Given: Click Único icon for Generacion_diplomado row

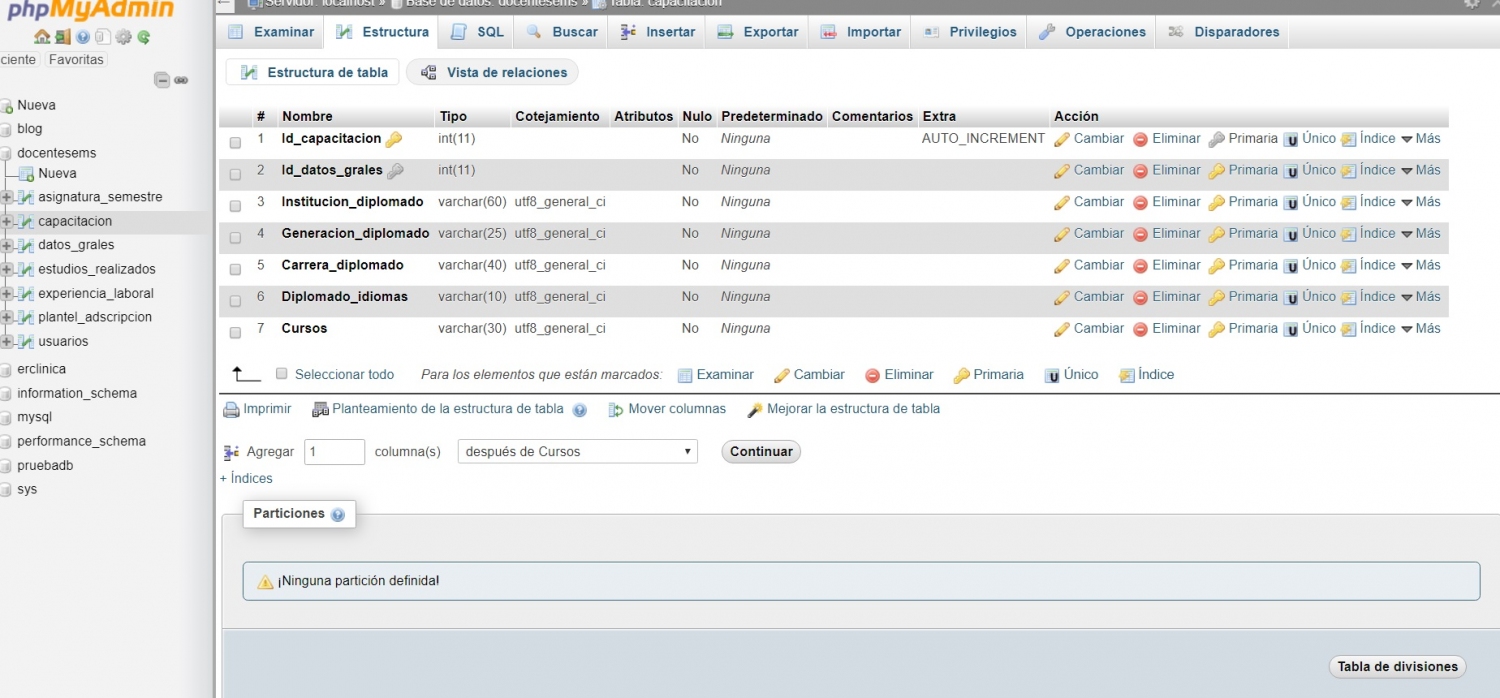Looking at the screenshot, I should 1291,234.
